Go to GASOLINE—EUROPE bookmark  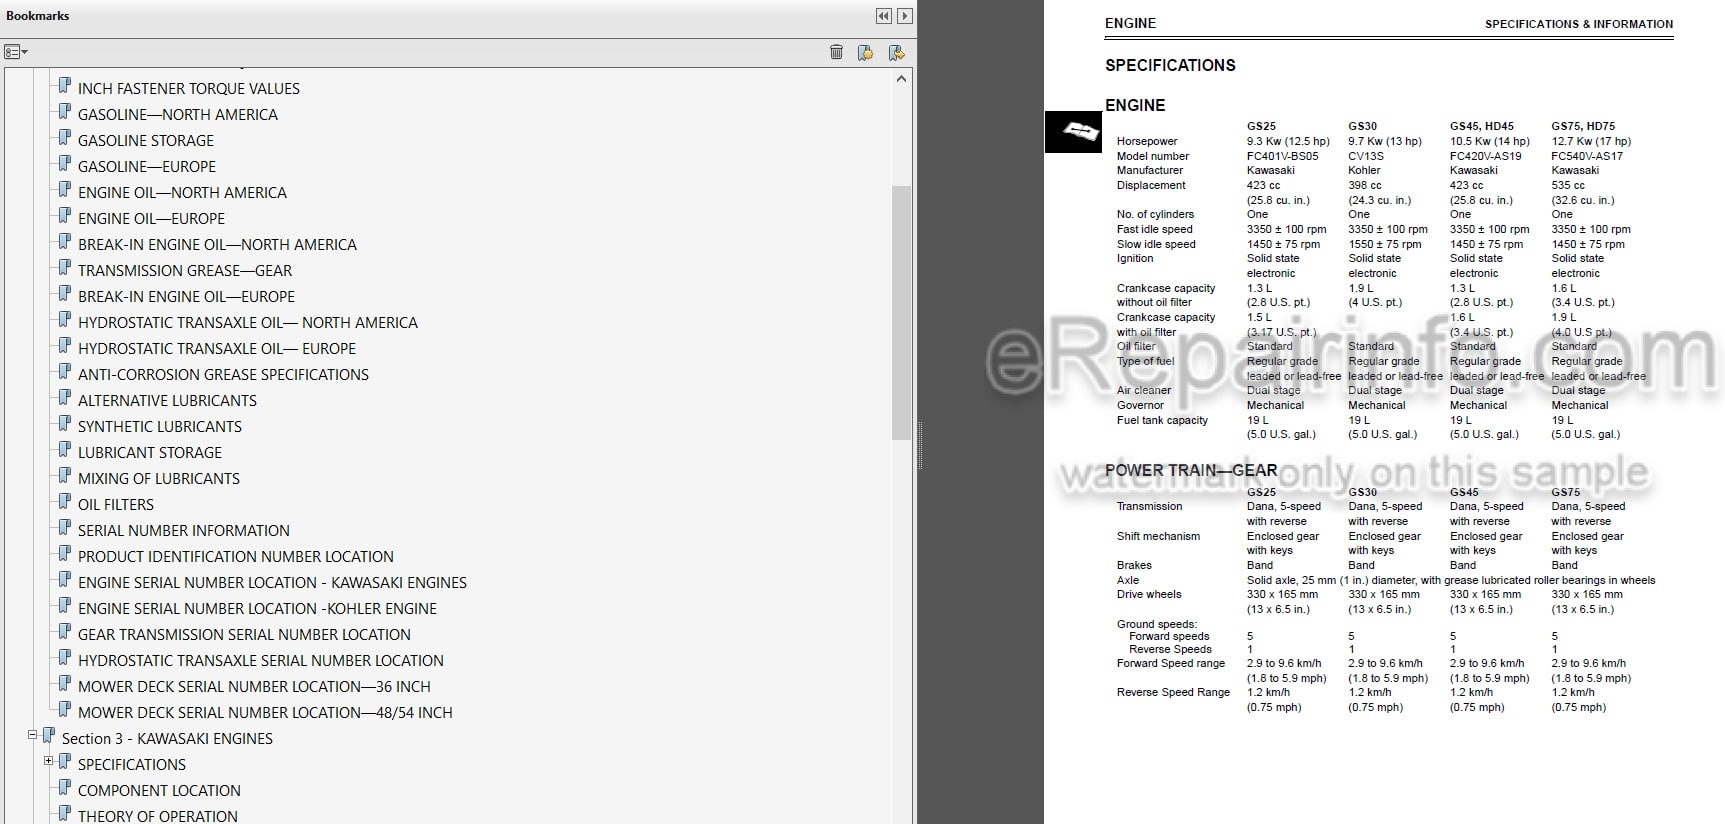(147, 167)
